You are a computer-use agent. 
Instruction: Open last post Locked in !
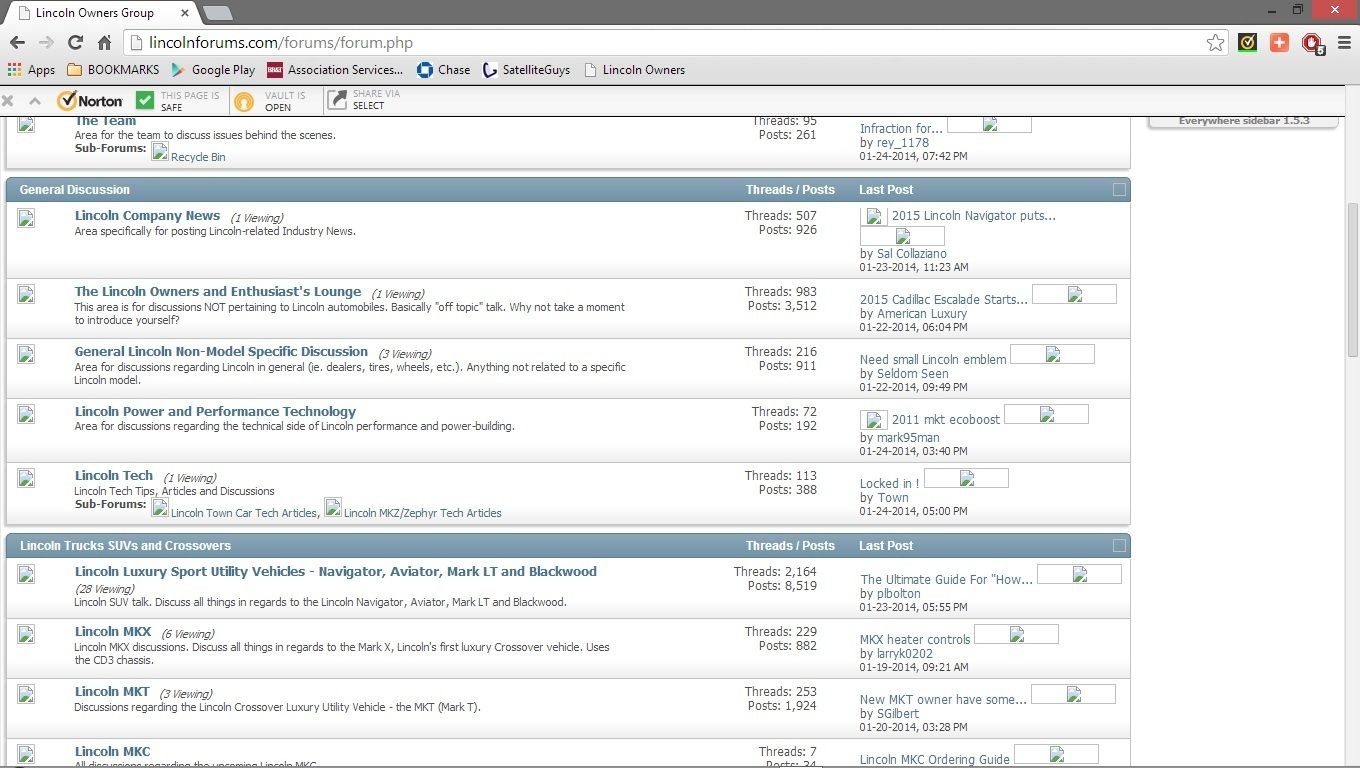(x=889, y=483)
